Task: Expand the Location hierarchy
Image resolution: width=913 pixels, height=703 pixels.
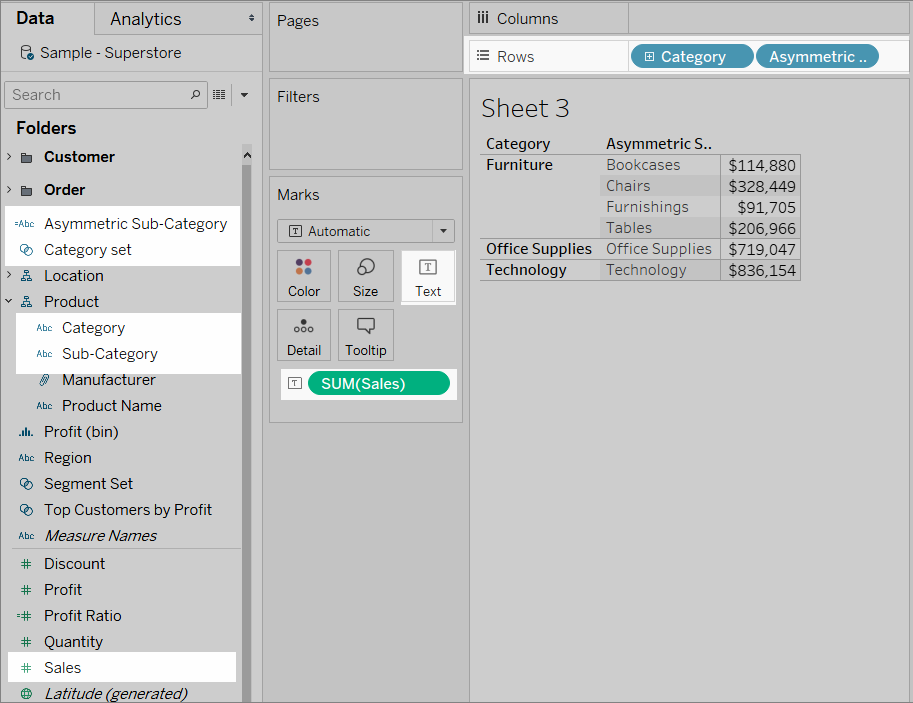Action: pos(9,275)
